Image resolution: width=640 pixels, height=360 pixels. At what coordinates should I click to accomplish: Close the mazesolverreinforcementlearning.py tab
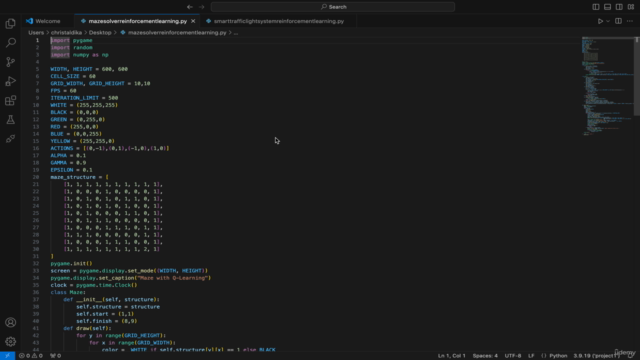pos(193,21)
